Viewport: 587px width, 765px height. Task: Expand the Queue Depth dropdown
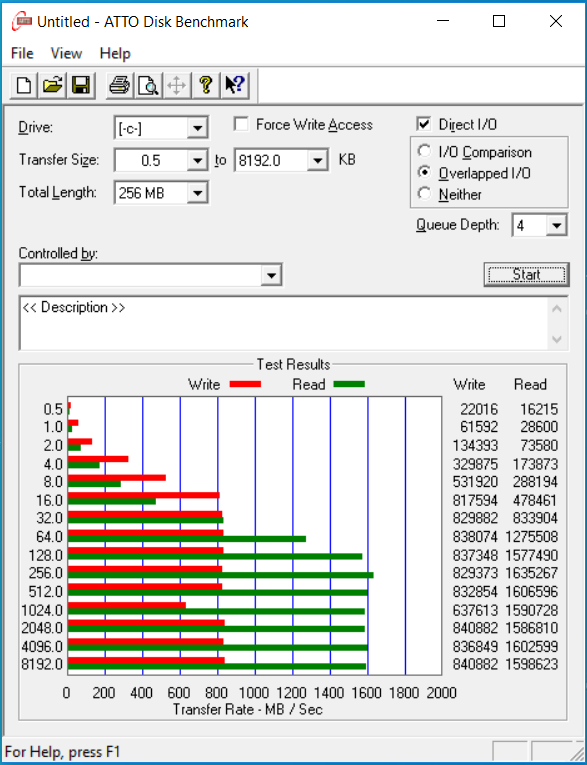pyautogui.click(x=556, y=225)
